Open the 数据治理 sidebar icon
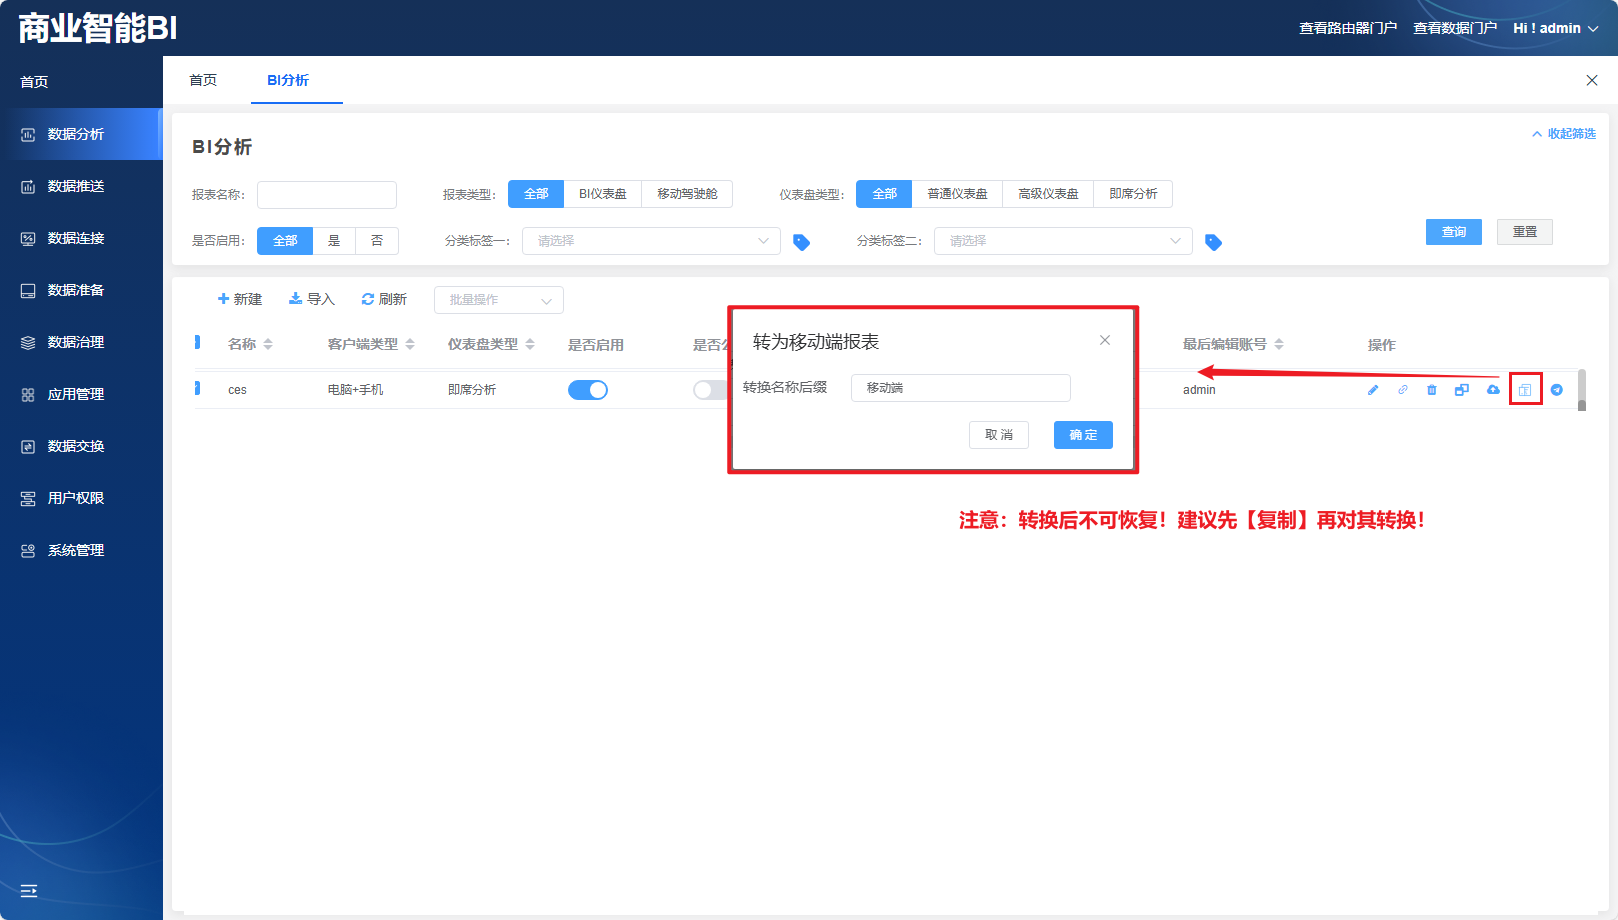The height and width of the screenshot is (920, 1618). [x=28, y=342]
